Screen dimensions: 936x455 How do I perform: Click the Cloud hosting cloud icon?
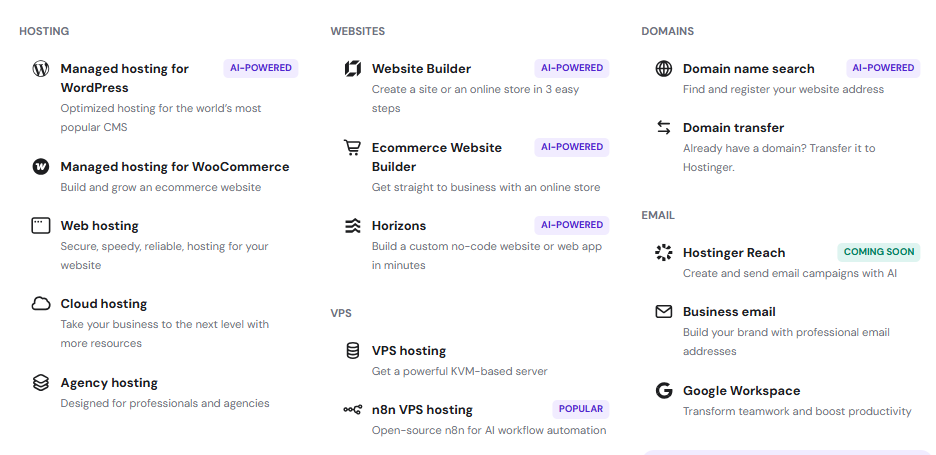[x=41, y=304]
